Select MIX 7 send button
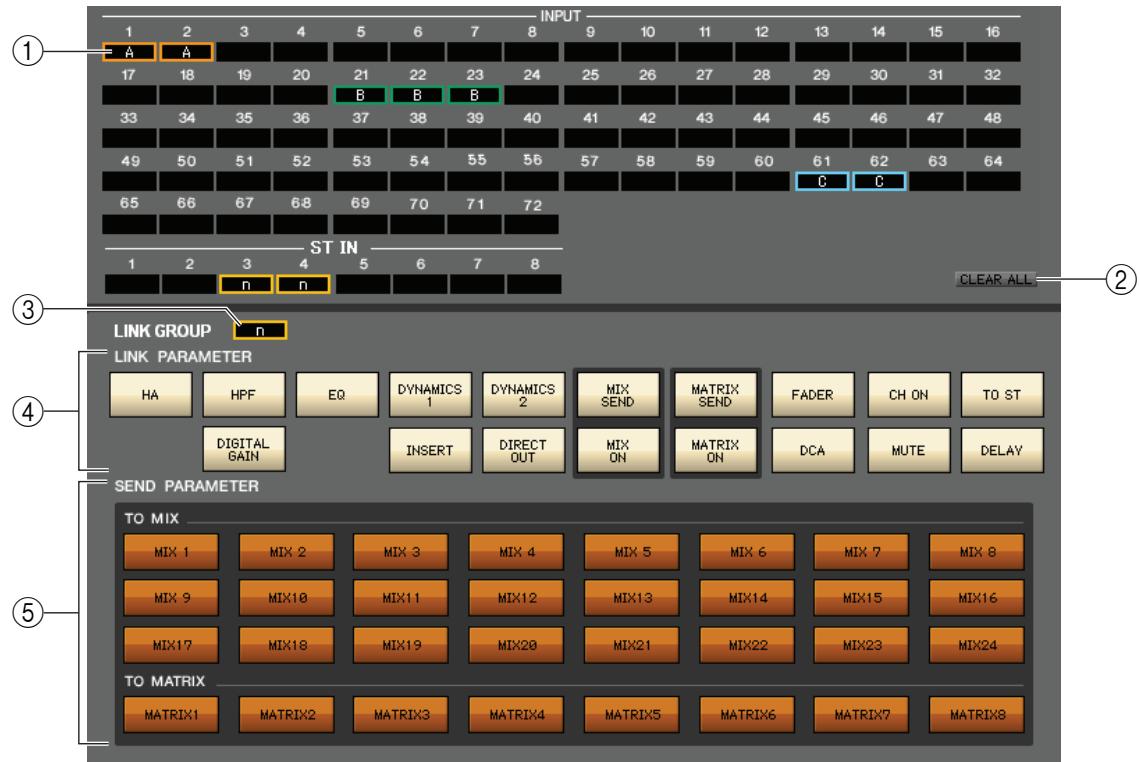Viewport: 1140px width, 762px height. point(862,552)
